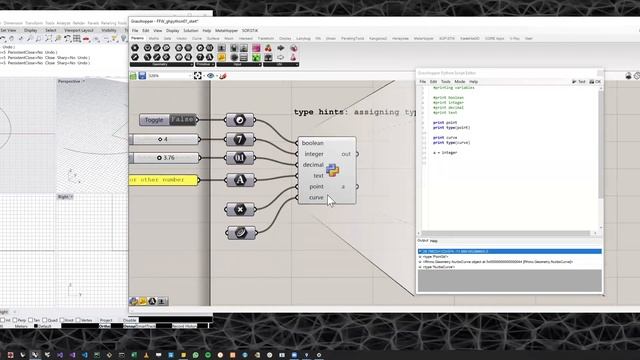Click the integer slider showing 4
640x360 pixels.
pyautogui.click(x=164, y=139)
